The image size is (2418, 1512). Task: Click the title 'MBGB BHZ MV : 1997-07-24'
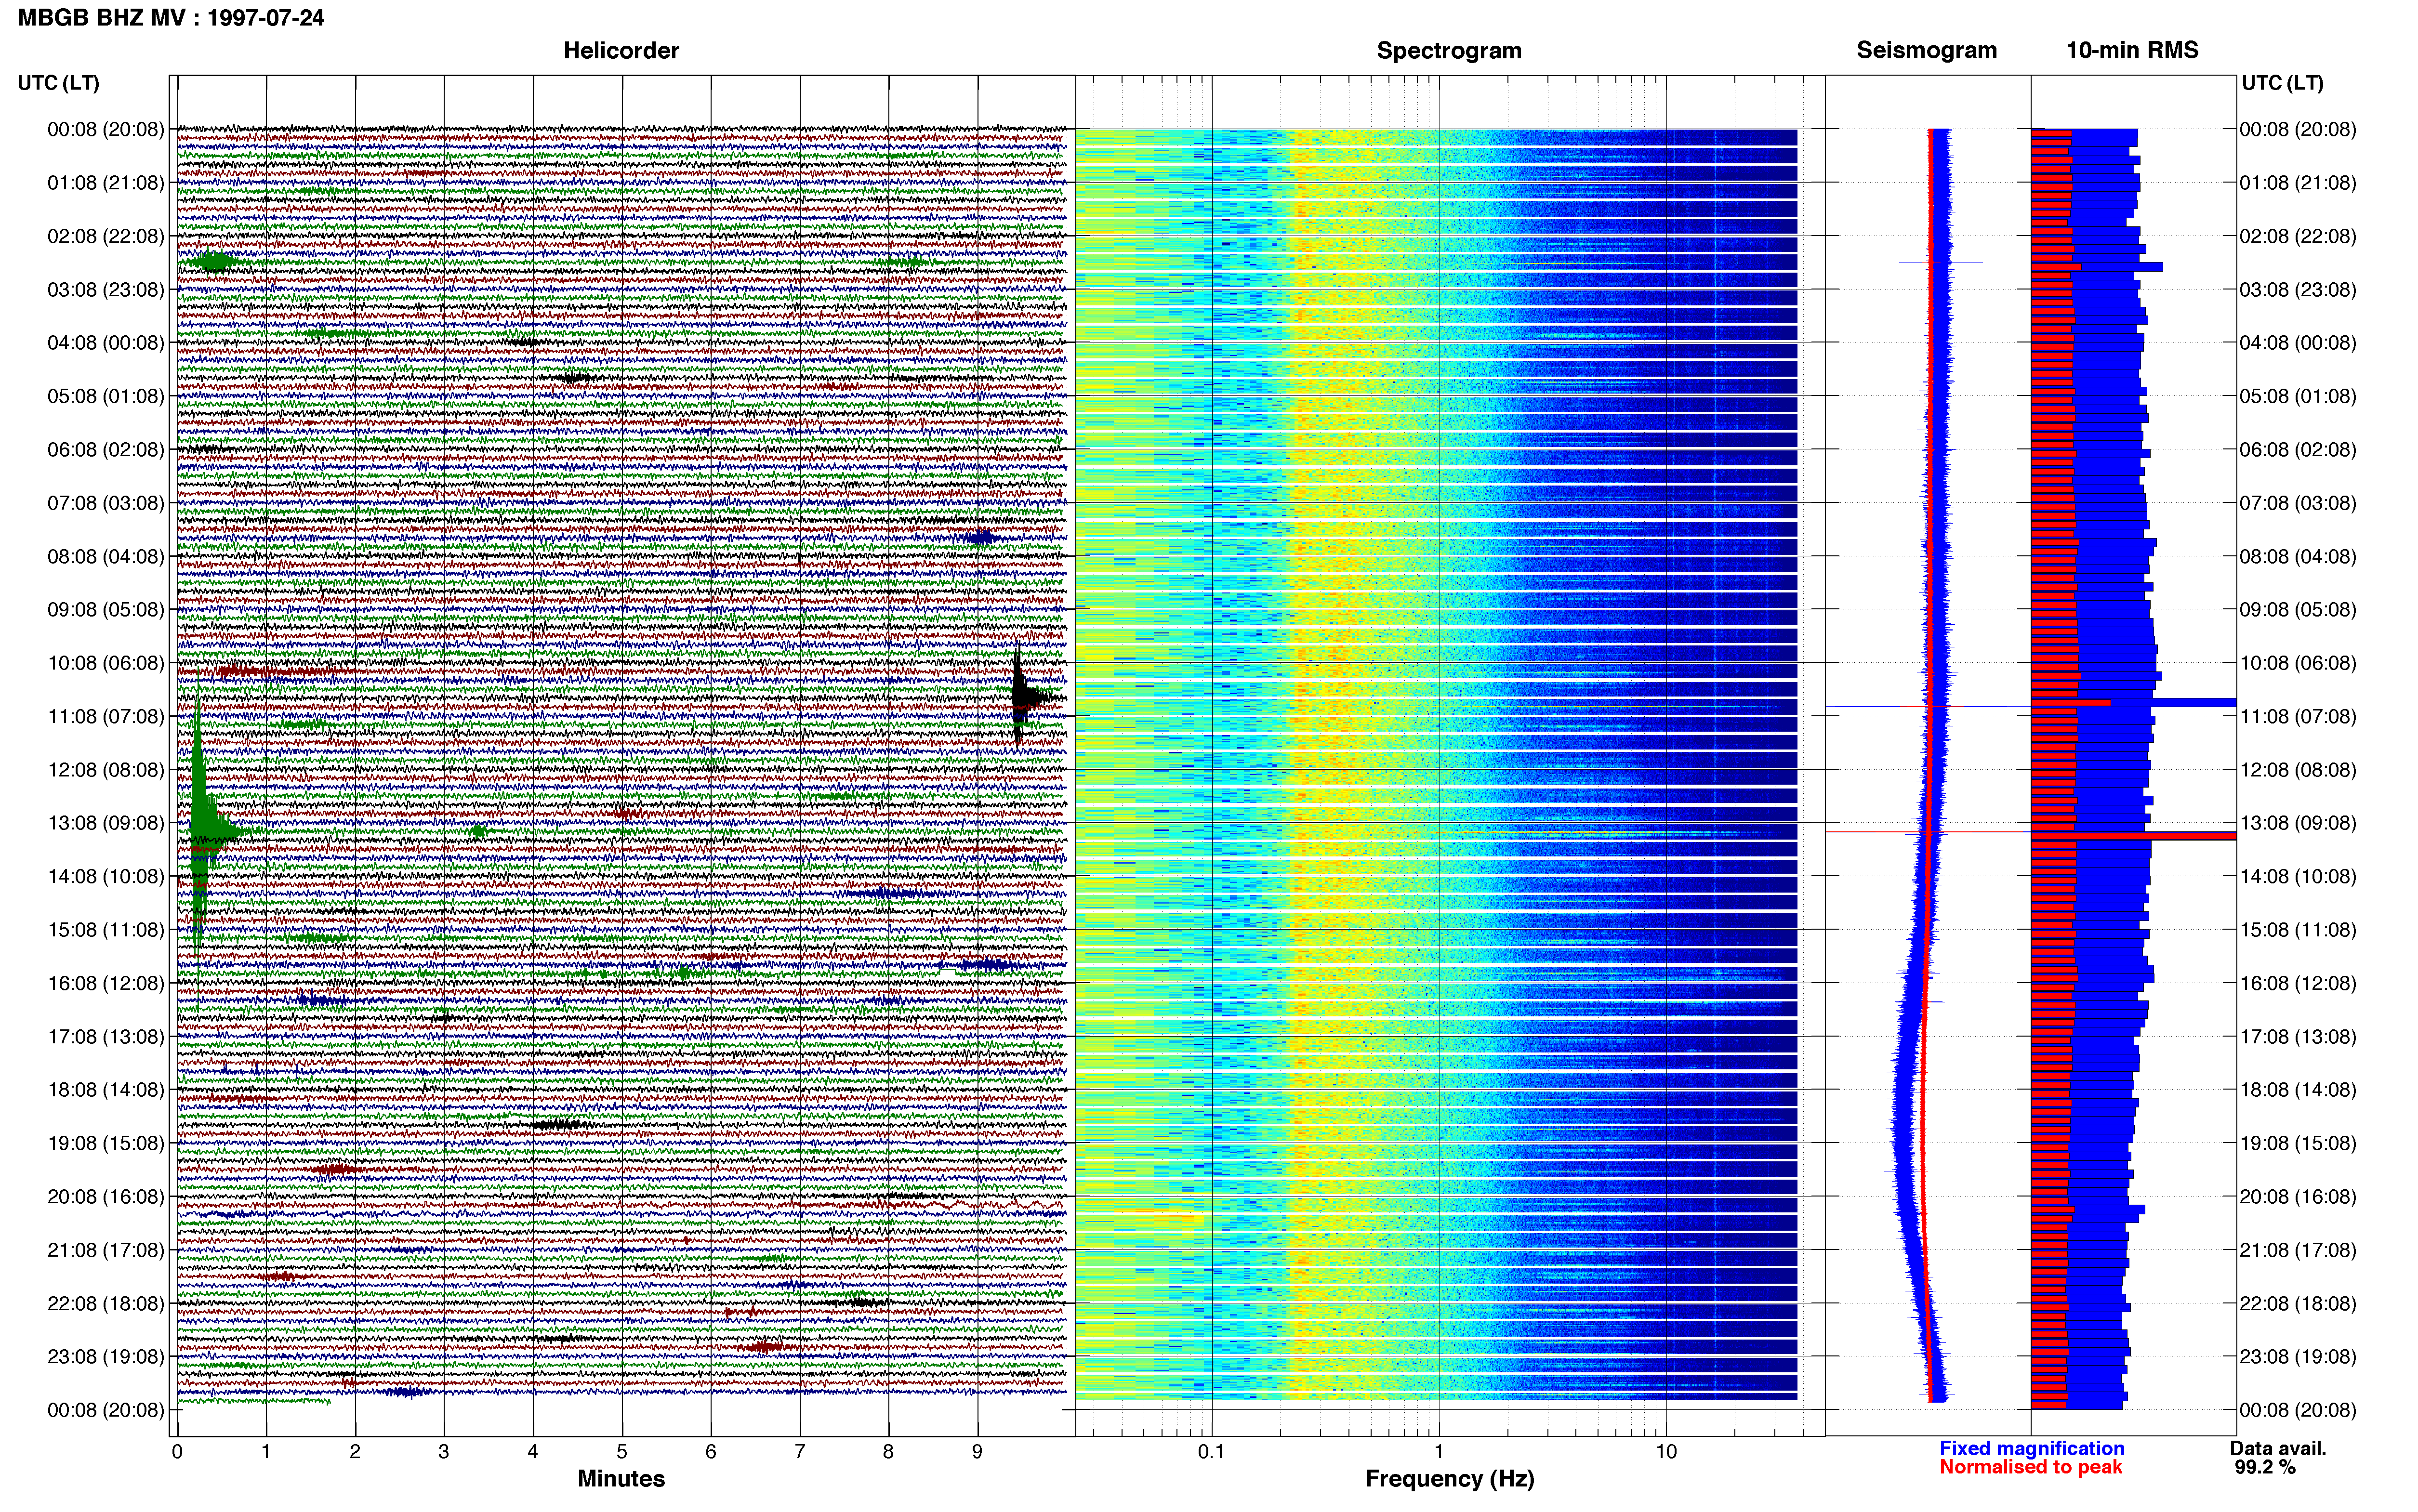tap(171, 17)
